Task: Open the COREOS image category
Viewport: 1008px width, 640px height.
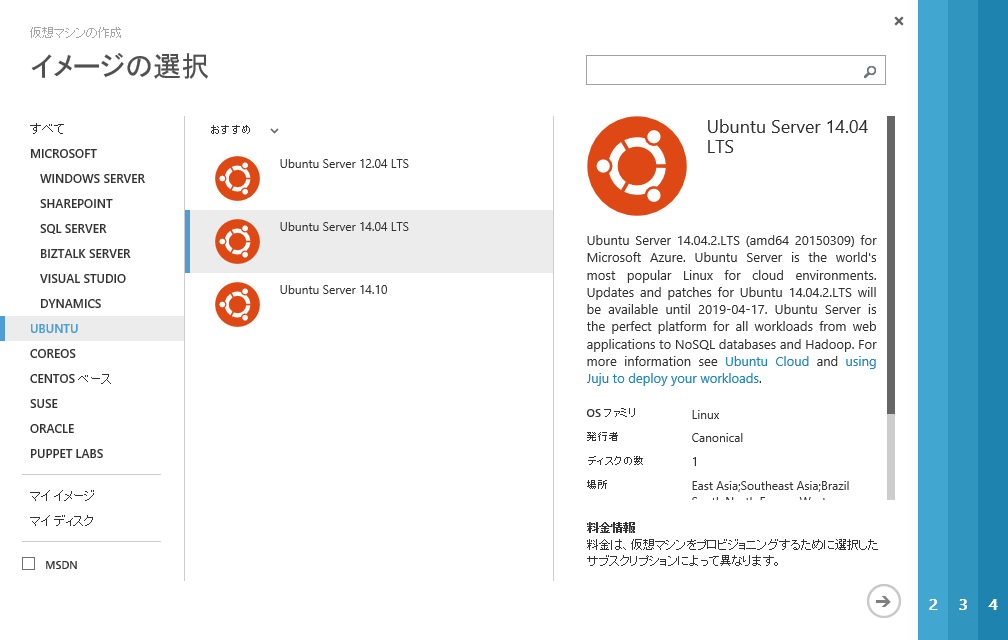Action: [x=53, y=354]
